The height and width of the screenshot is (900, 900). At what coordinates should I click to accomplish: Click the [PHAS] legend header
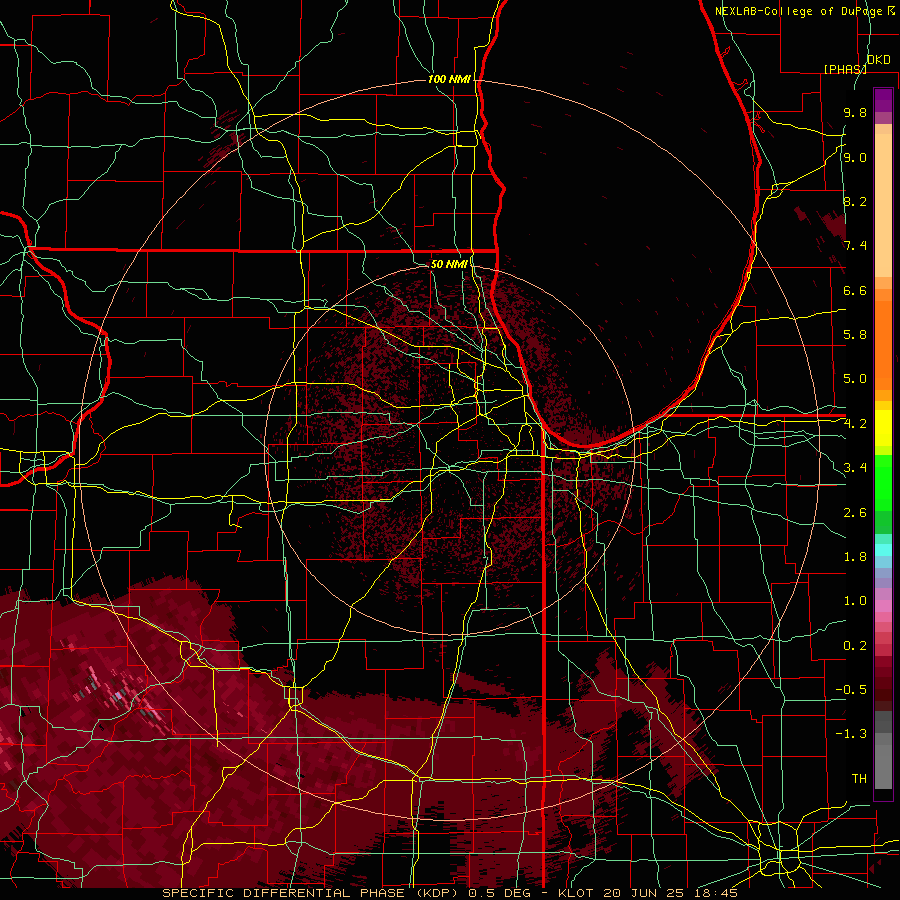pos(845,69)
